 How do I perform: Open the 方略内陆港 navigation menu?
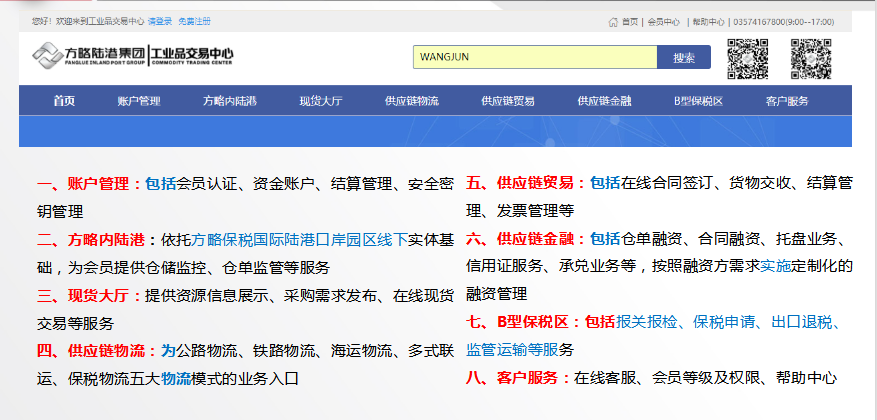229,101
